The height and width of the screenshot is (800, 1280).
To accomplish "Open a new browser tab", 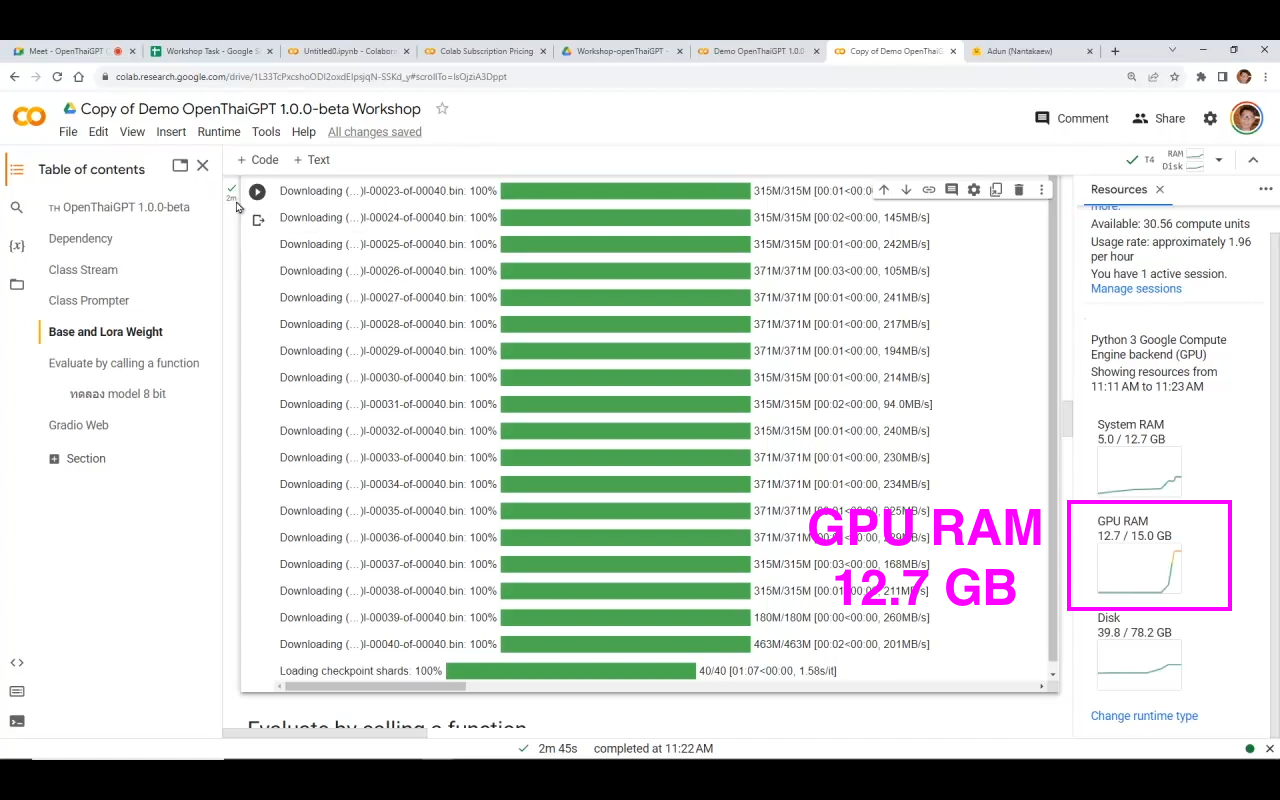I will pyautogui.click(x=1115, y=51).
